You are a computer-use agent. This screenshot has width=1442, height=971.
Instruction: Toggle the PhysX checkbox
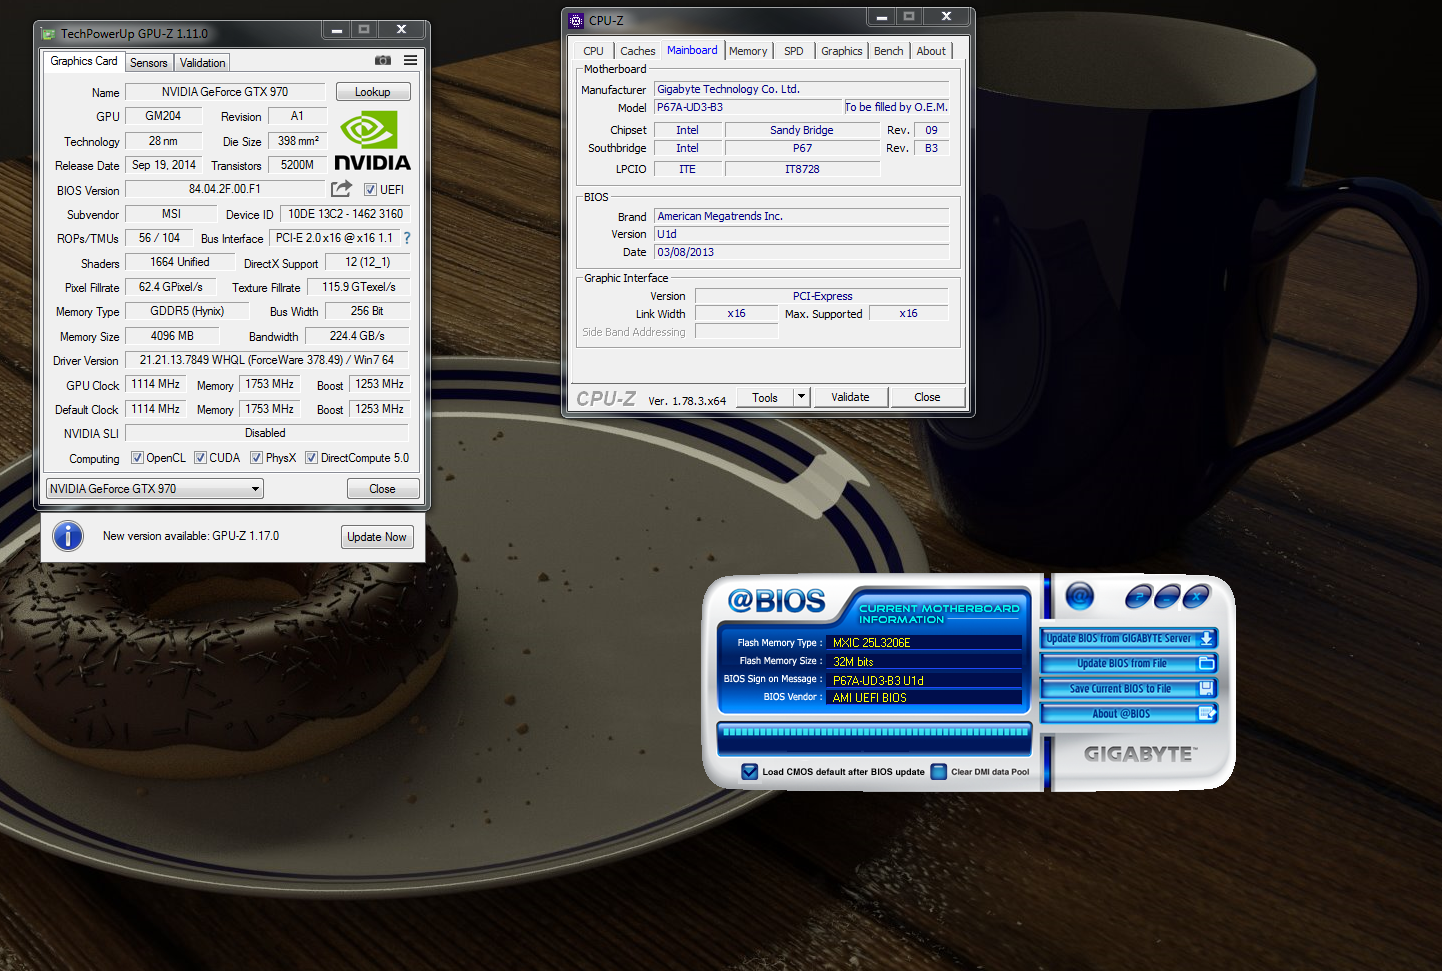(x=257, y=458)
